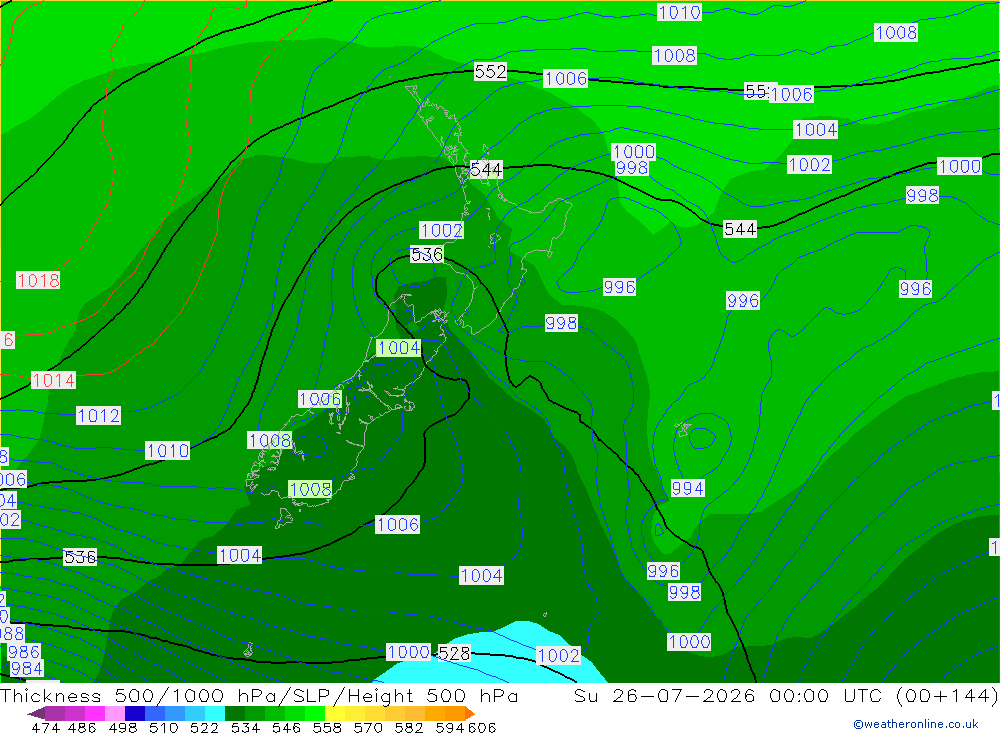Click the red 1014 isobar label
The width and height of the screenshot is (1000, 733).
(x=54, y=380)
